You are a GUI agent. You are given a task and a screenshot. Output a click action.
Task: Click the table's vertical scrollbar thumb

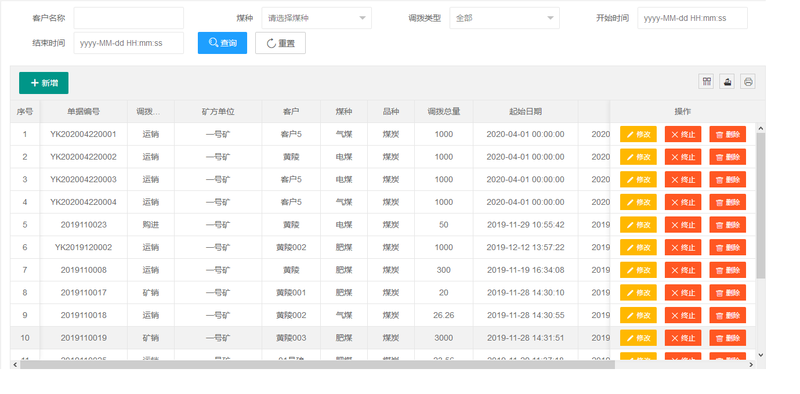tap(761, 205)
